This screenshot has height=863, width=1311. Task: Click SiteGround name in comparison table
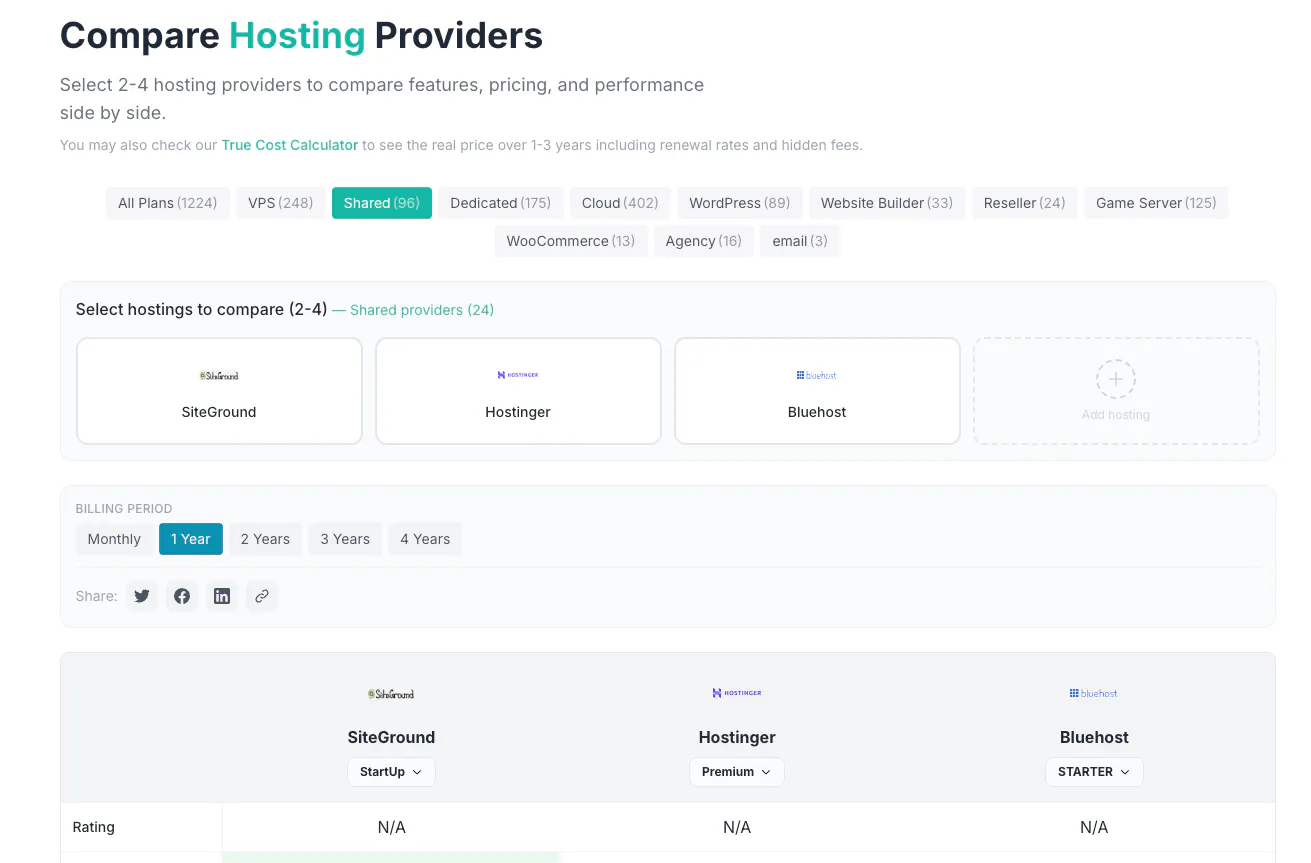click(391, 737)
